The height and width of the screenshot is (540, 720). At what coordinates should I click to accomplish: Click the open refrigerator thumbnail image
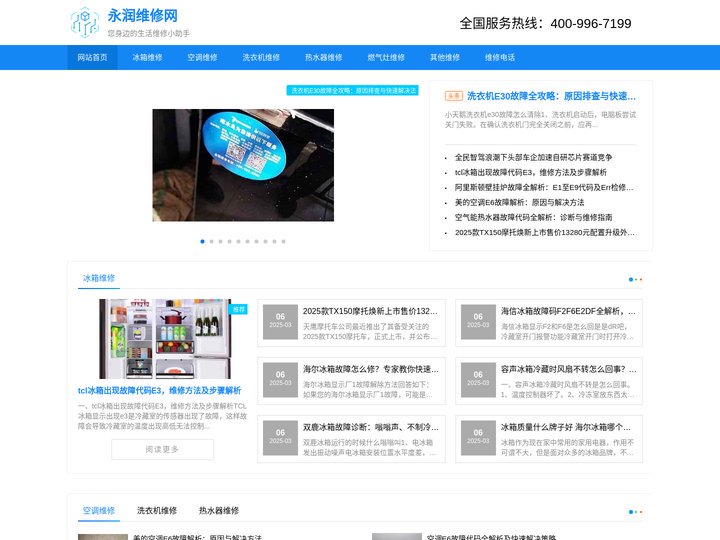click(165, 338)
